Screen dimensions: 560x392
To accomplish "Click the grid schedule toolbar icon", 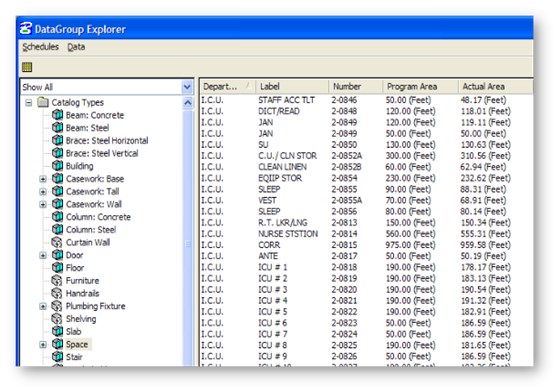I will click(x=27, y=67).
